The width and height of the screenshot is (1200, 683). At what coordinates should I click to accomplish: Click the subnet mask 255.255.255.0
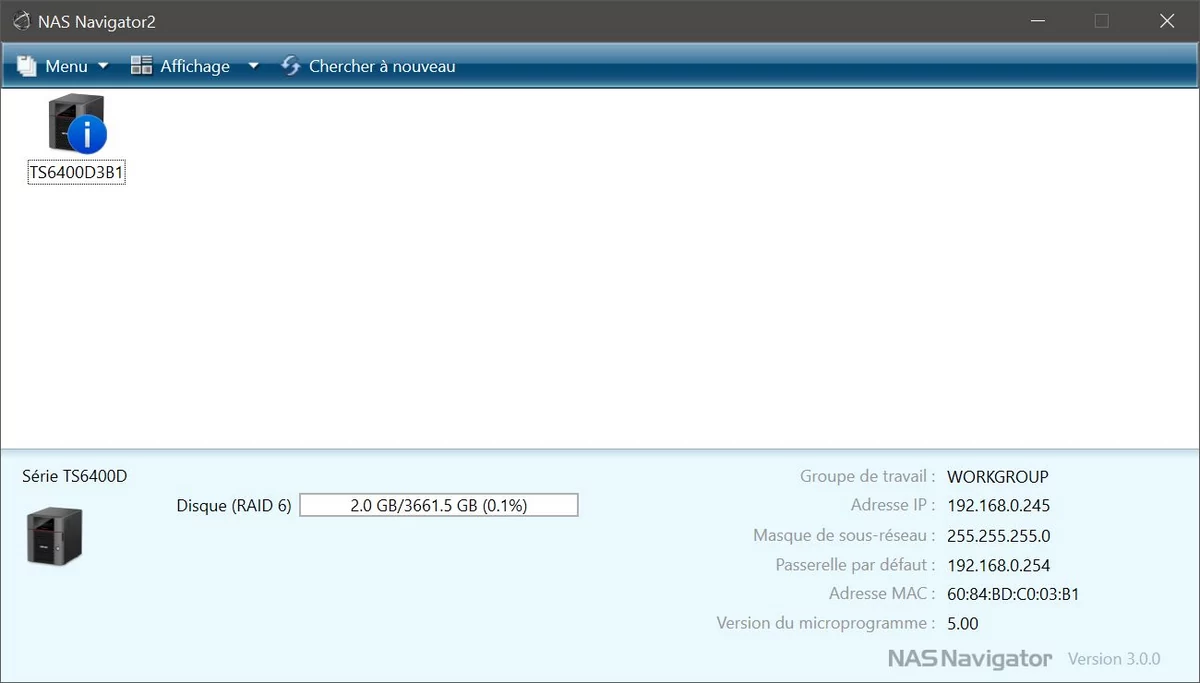(x=999, y=536)
